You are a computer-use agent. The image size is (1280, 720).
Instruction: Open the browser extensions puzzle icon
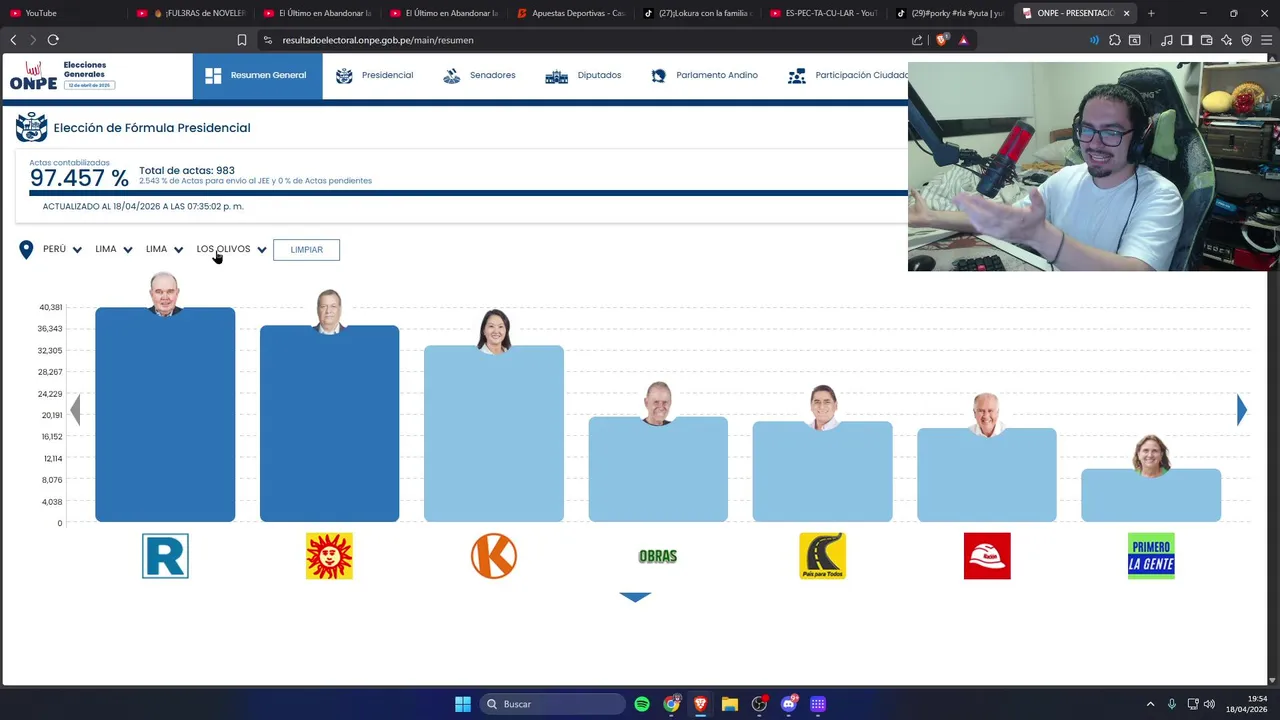1115,40
